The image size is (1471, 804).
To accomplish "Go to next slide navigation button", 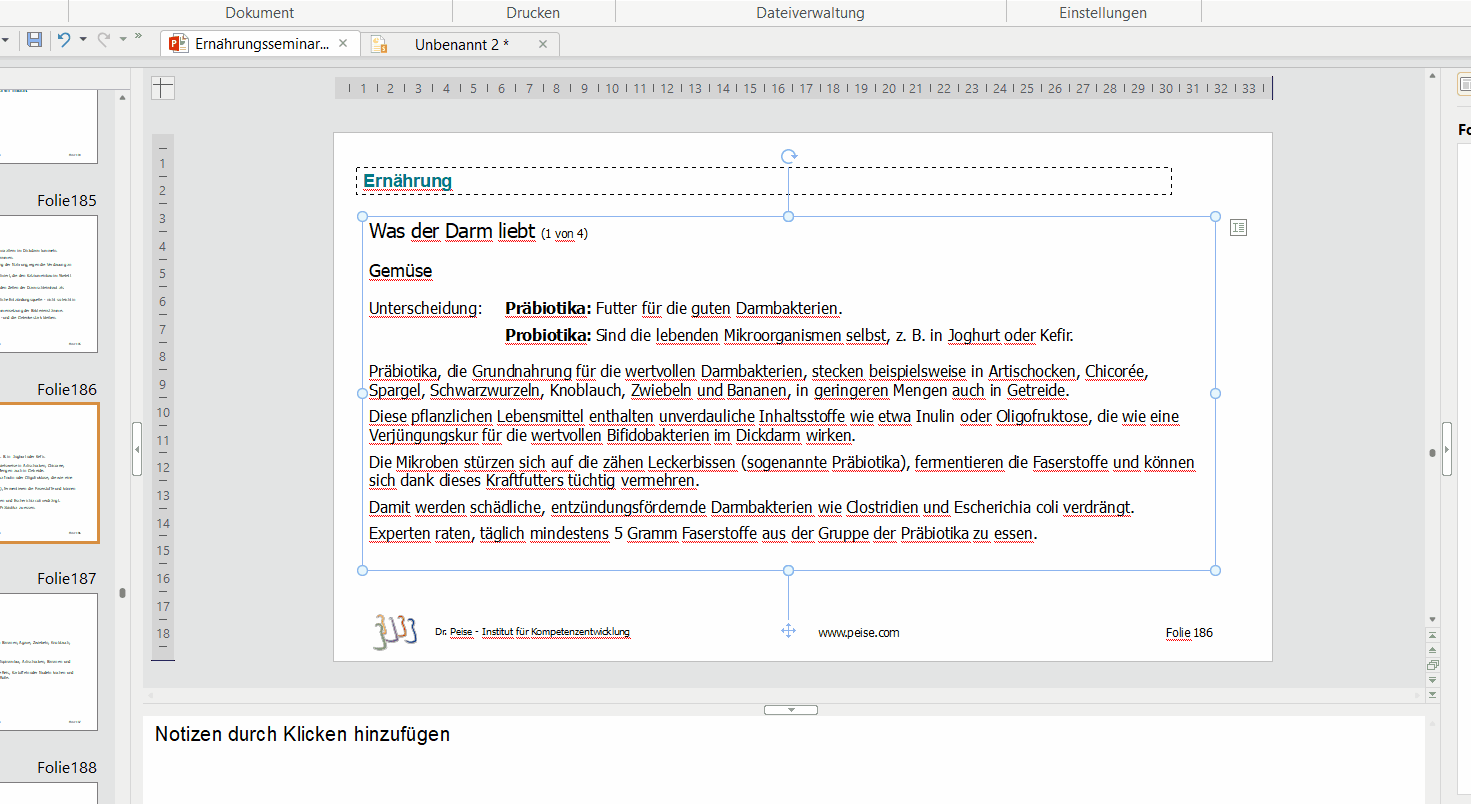I will [x=1432, y=679].
